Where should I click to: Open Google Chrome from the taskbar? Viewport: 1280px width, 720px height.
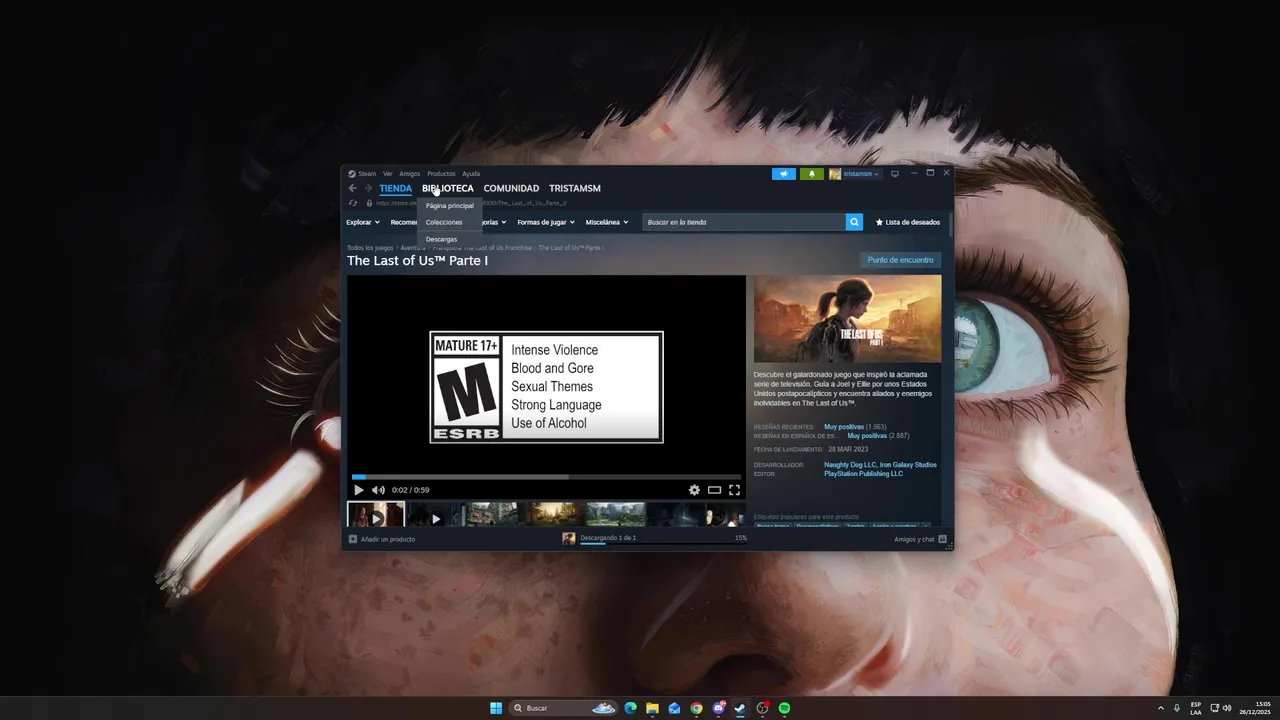[x=696, y=708]
